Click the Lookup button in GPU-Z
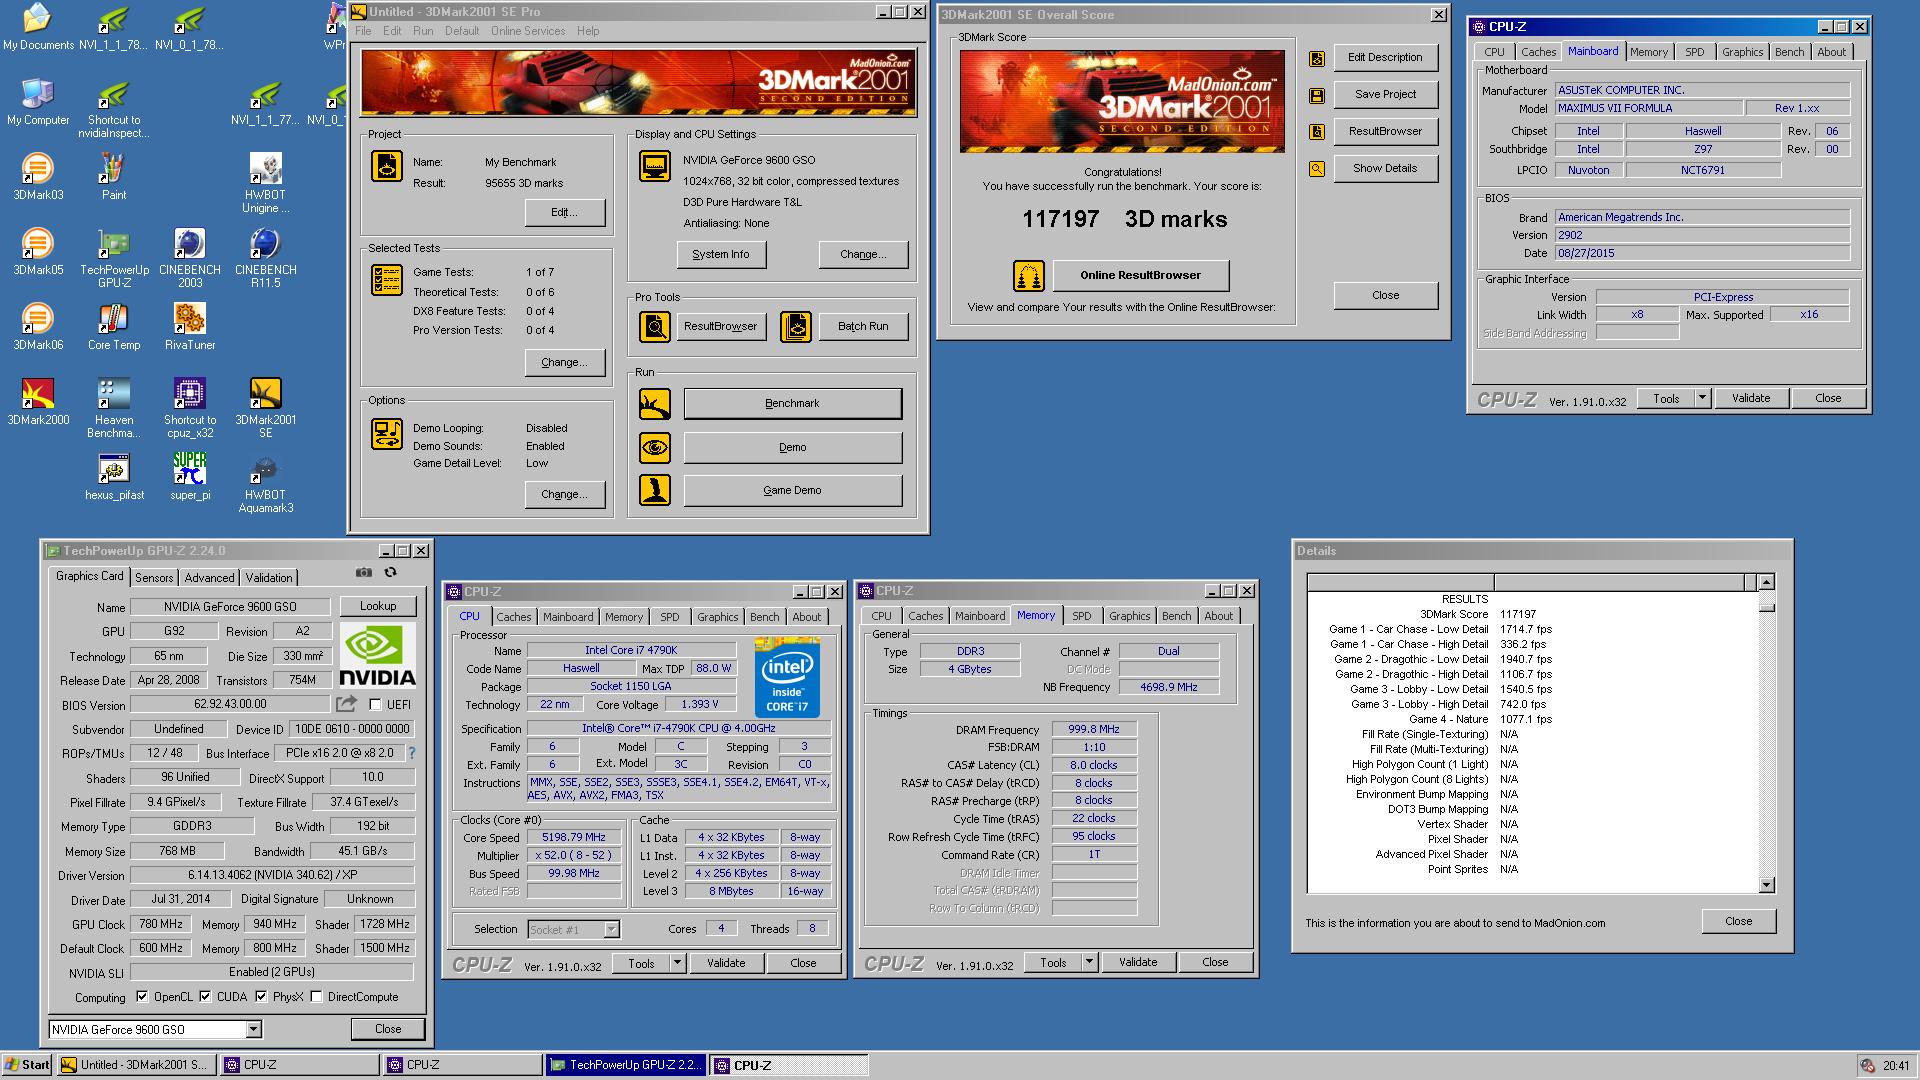This screenshot has width=1920, height=1080. pos(377,606)
